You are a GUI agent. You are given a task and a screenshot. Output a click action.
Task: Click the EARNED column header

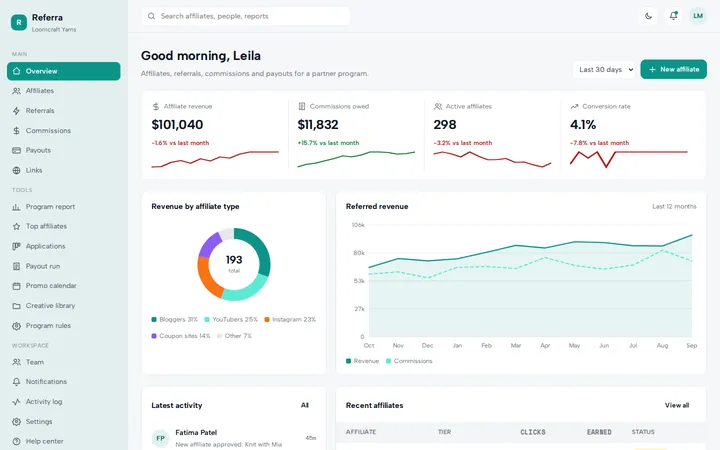(x=599, y=432)
